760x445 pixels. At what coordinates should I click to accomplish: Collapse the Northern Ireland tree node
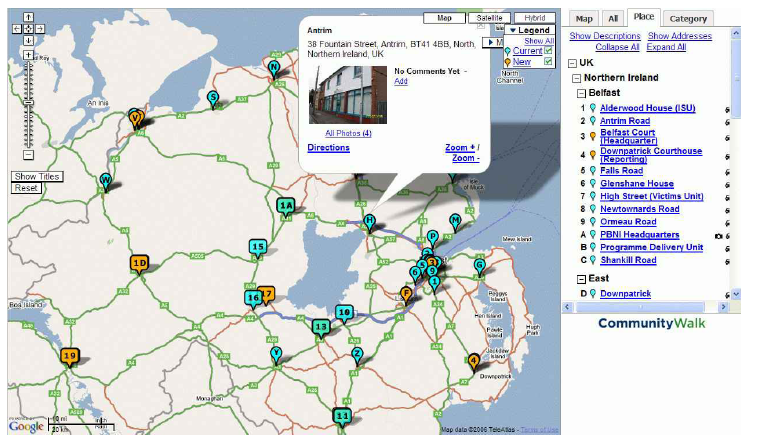(577, 77)
